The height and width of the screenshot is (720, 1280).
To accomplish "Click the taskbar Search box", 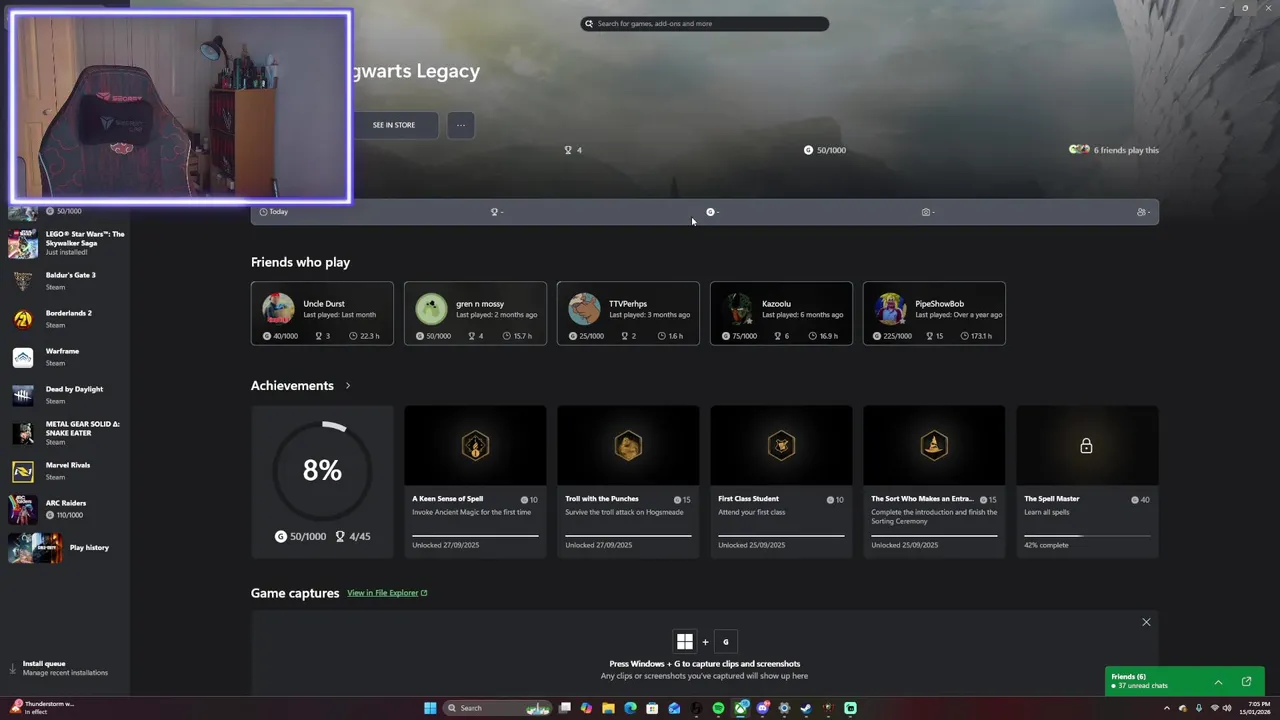I will pyautogui.click(x=498, y=708).
